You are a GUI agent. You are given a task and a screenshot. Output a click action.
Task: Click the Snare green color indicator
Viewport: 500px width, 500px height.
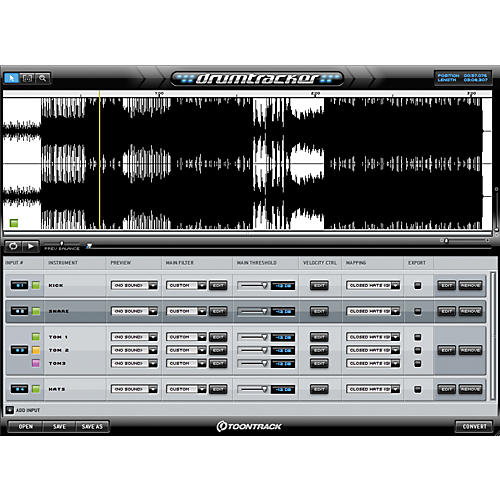click(x=36, y=311)
